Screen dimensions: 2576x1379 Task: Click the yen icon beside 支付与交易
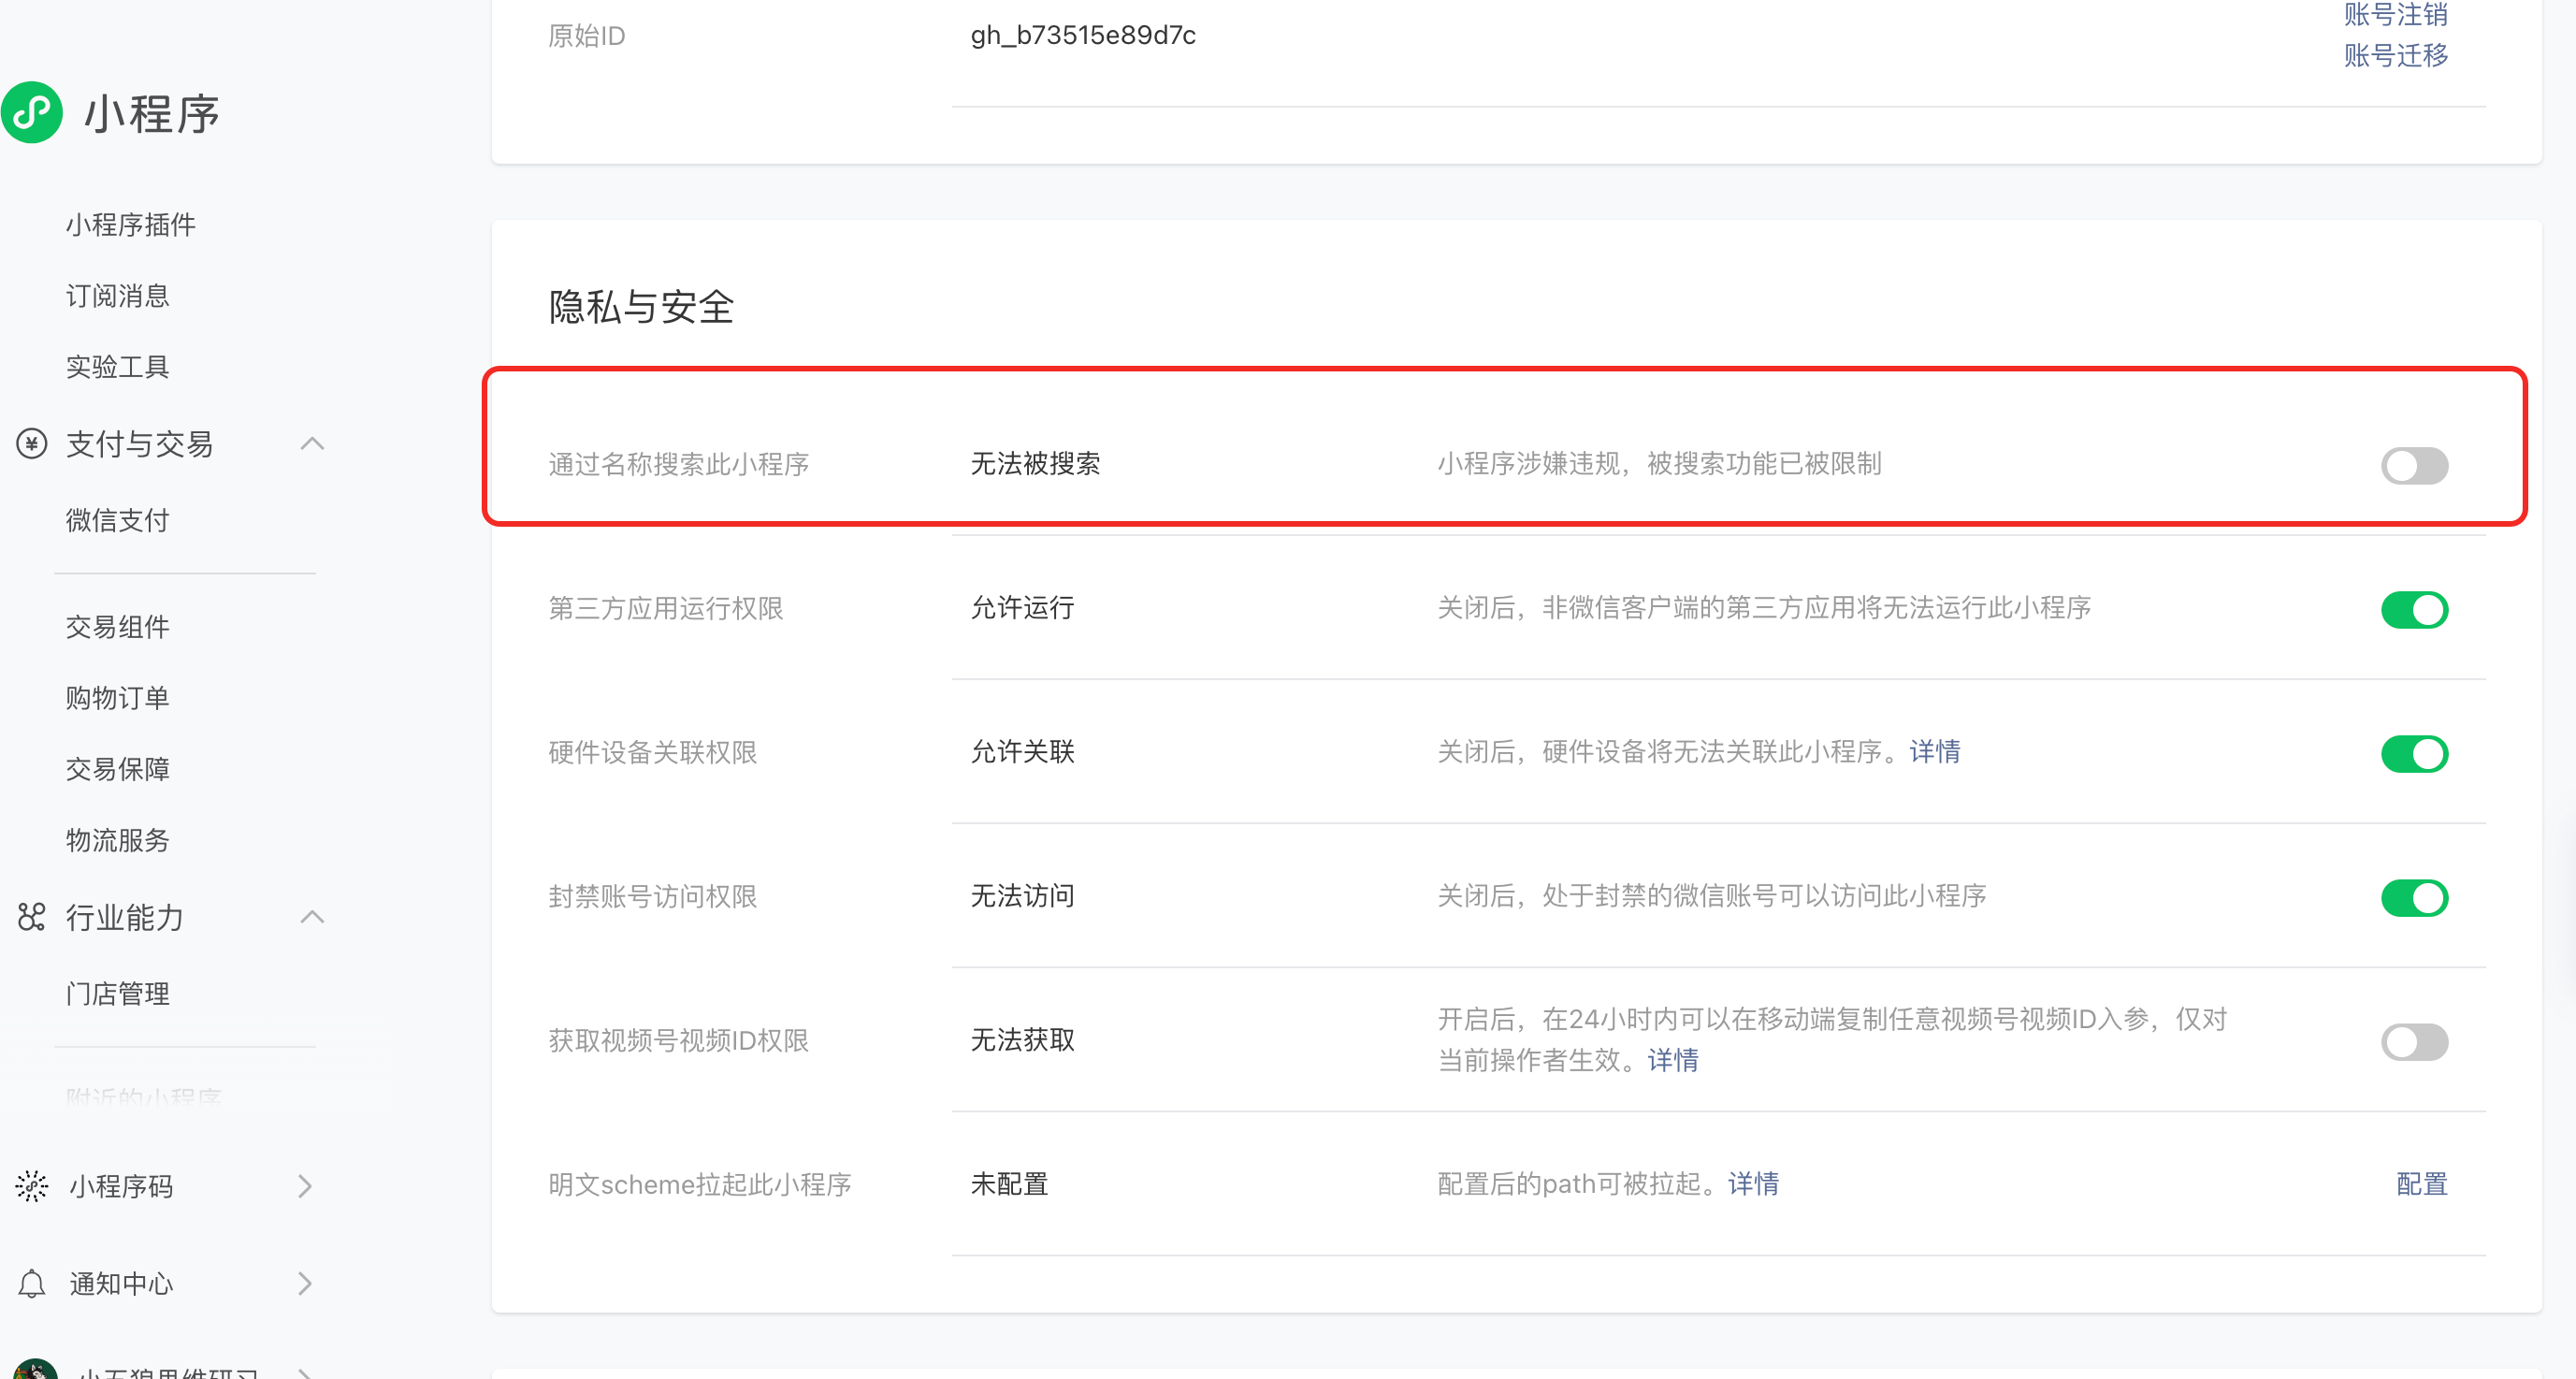[32, 443]
